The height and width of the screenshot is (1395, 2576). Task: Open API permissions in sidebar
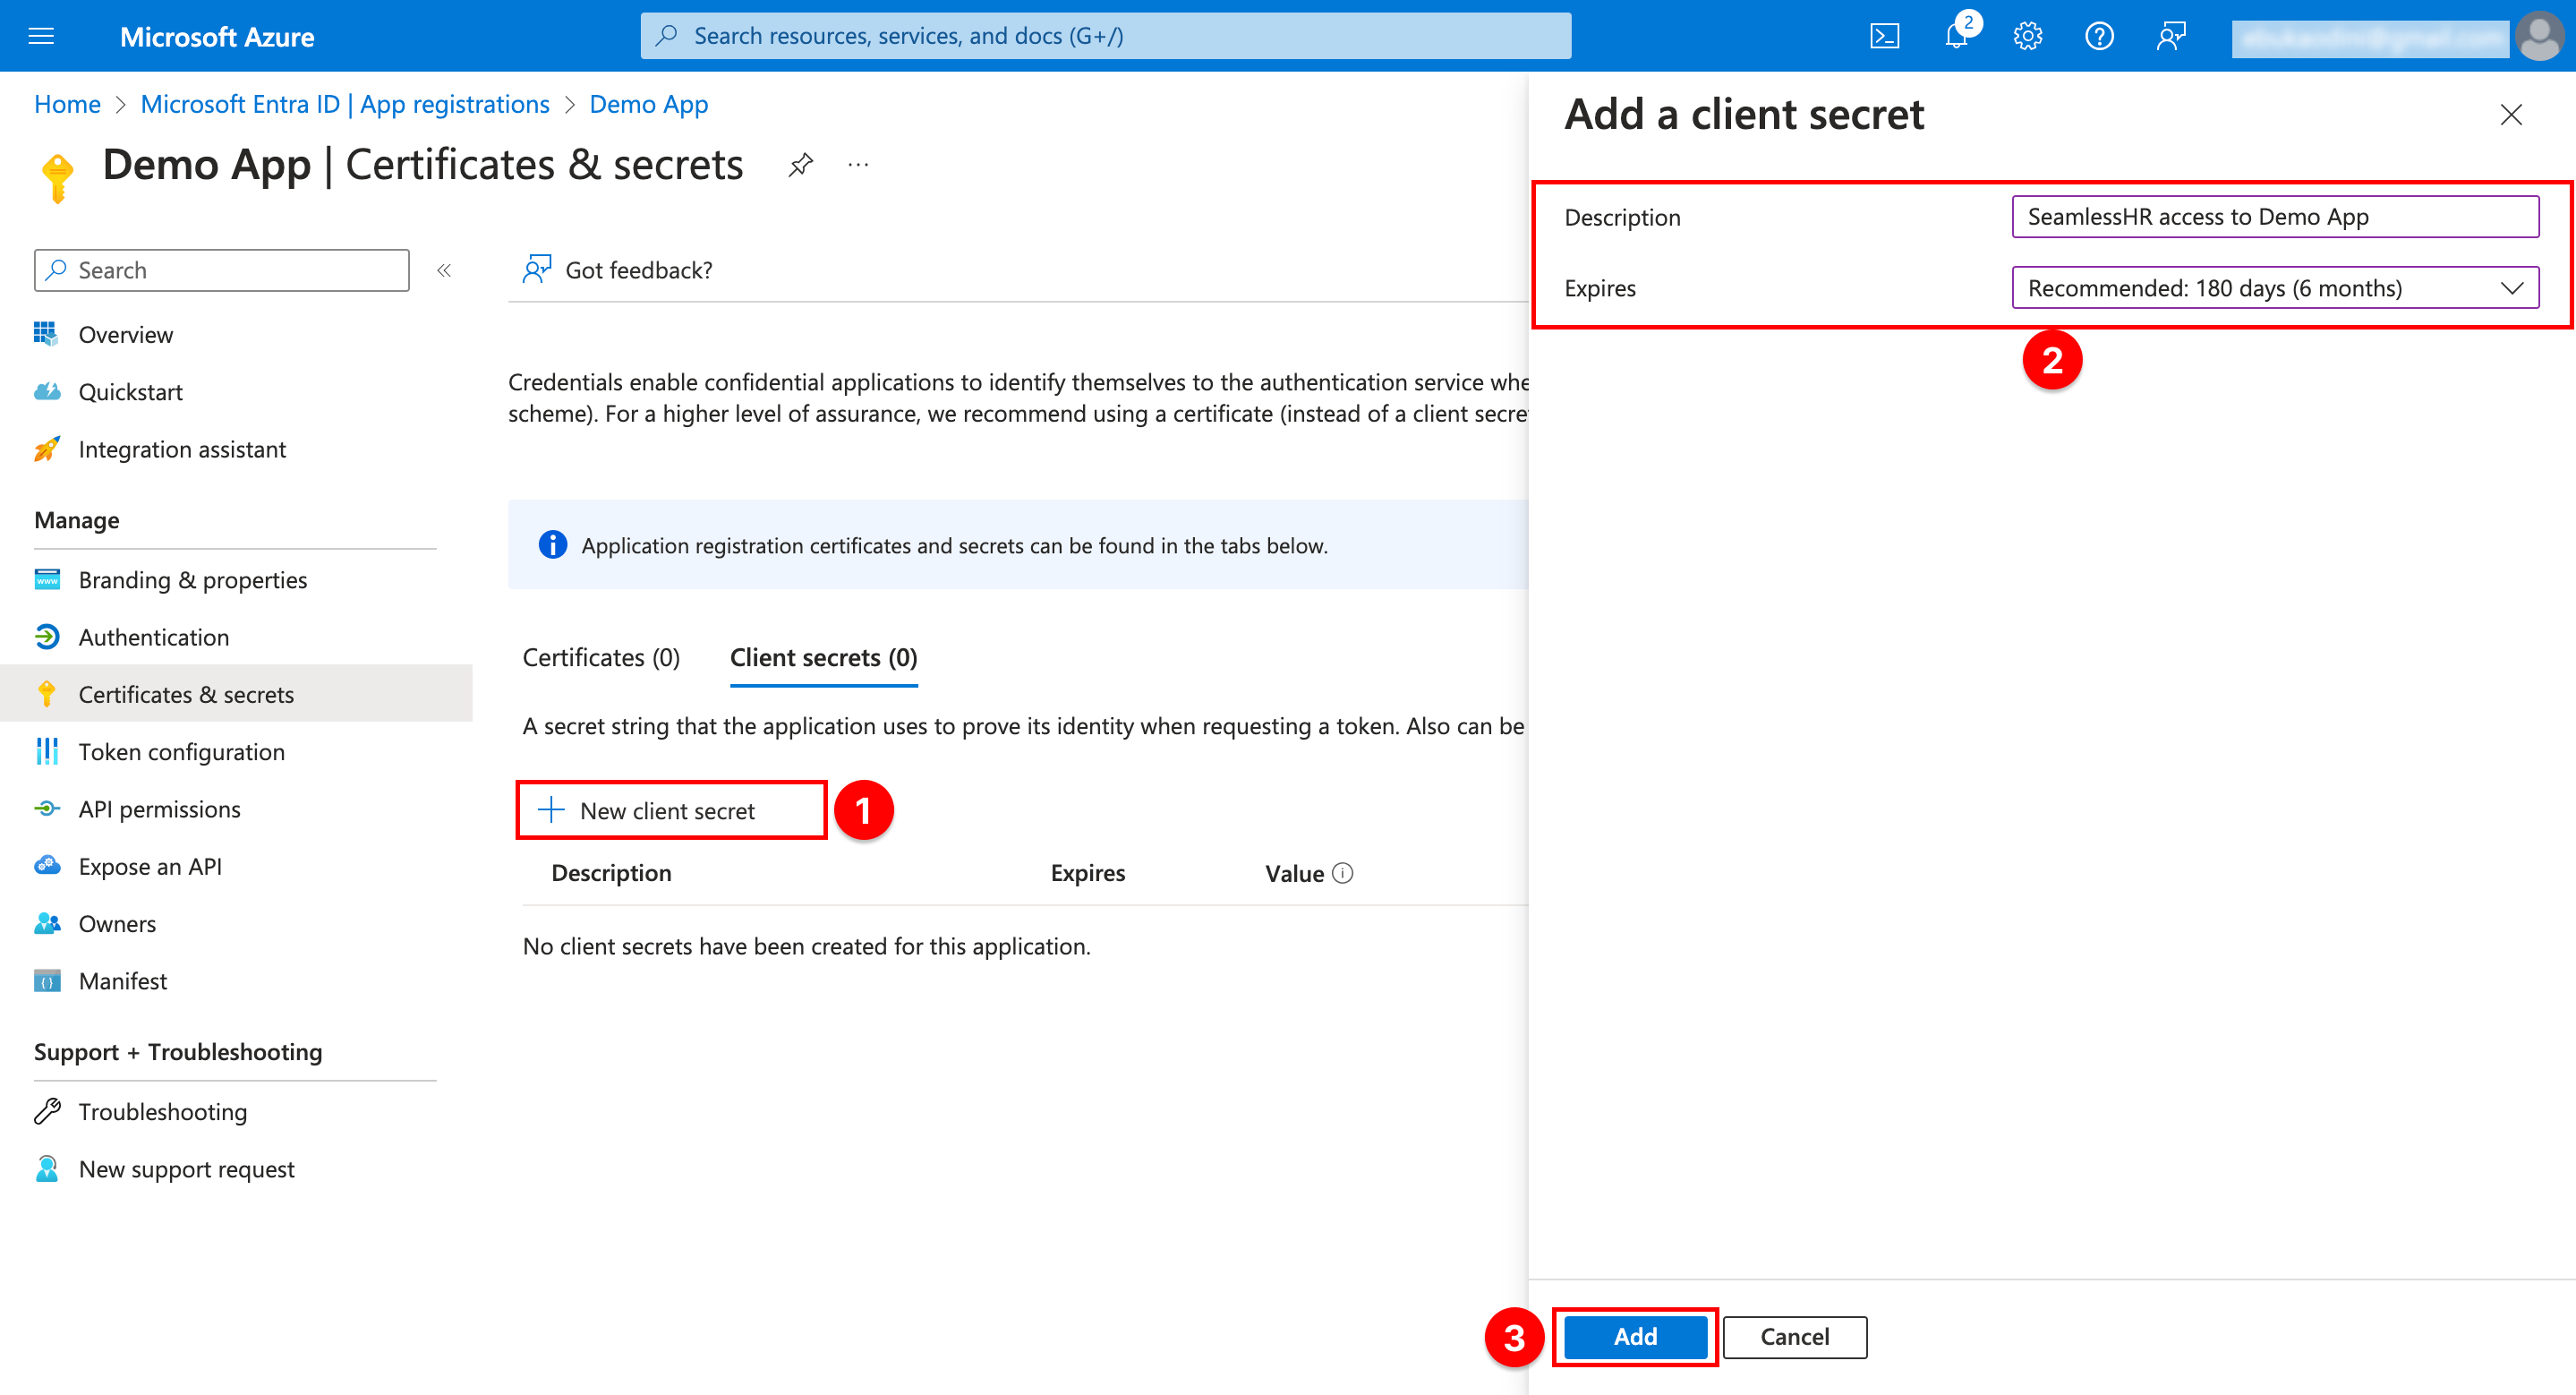(159, 809)
